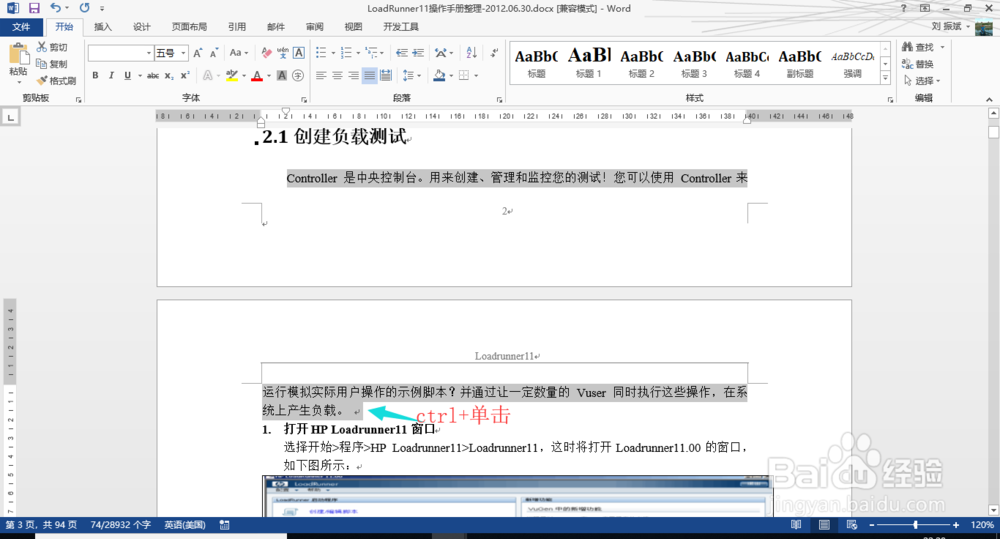
Task: Click the Subscript x₂ icon
Action: pyautogui.click(x=168, y=75)
